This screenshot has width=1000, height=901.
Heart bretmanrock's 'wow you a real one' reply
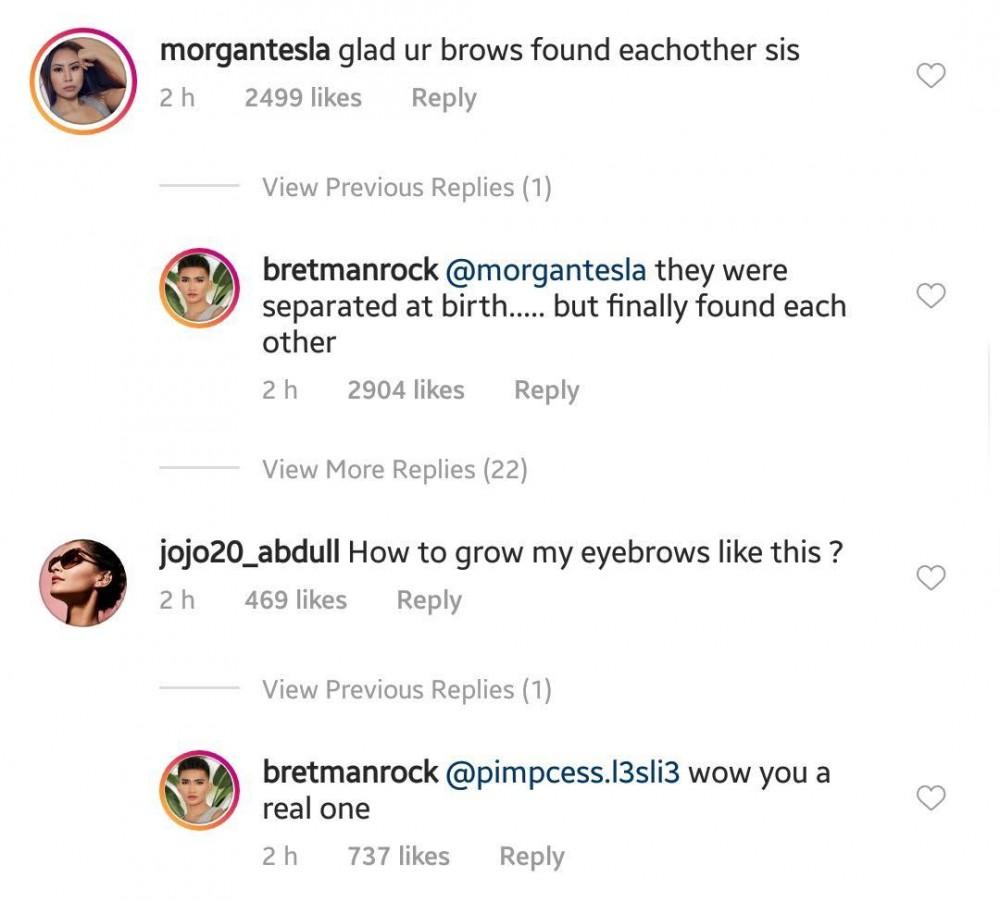(931, 798)
